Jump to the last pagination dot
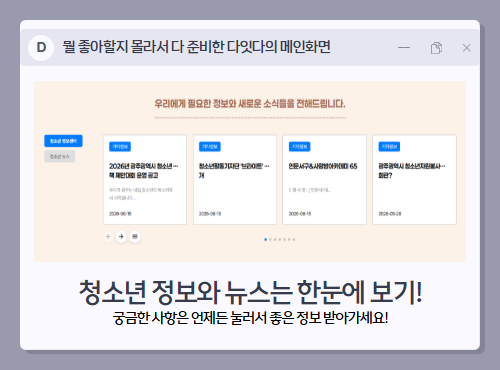 click(294, 239)
